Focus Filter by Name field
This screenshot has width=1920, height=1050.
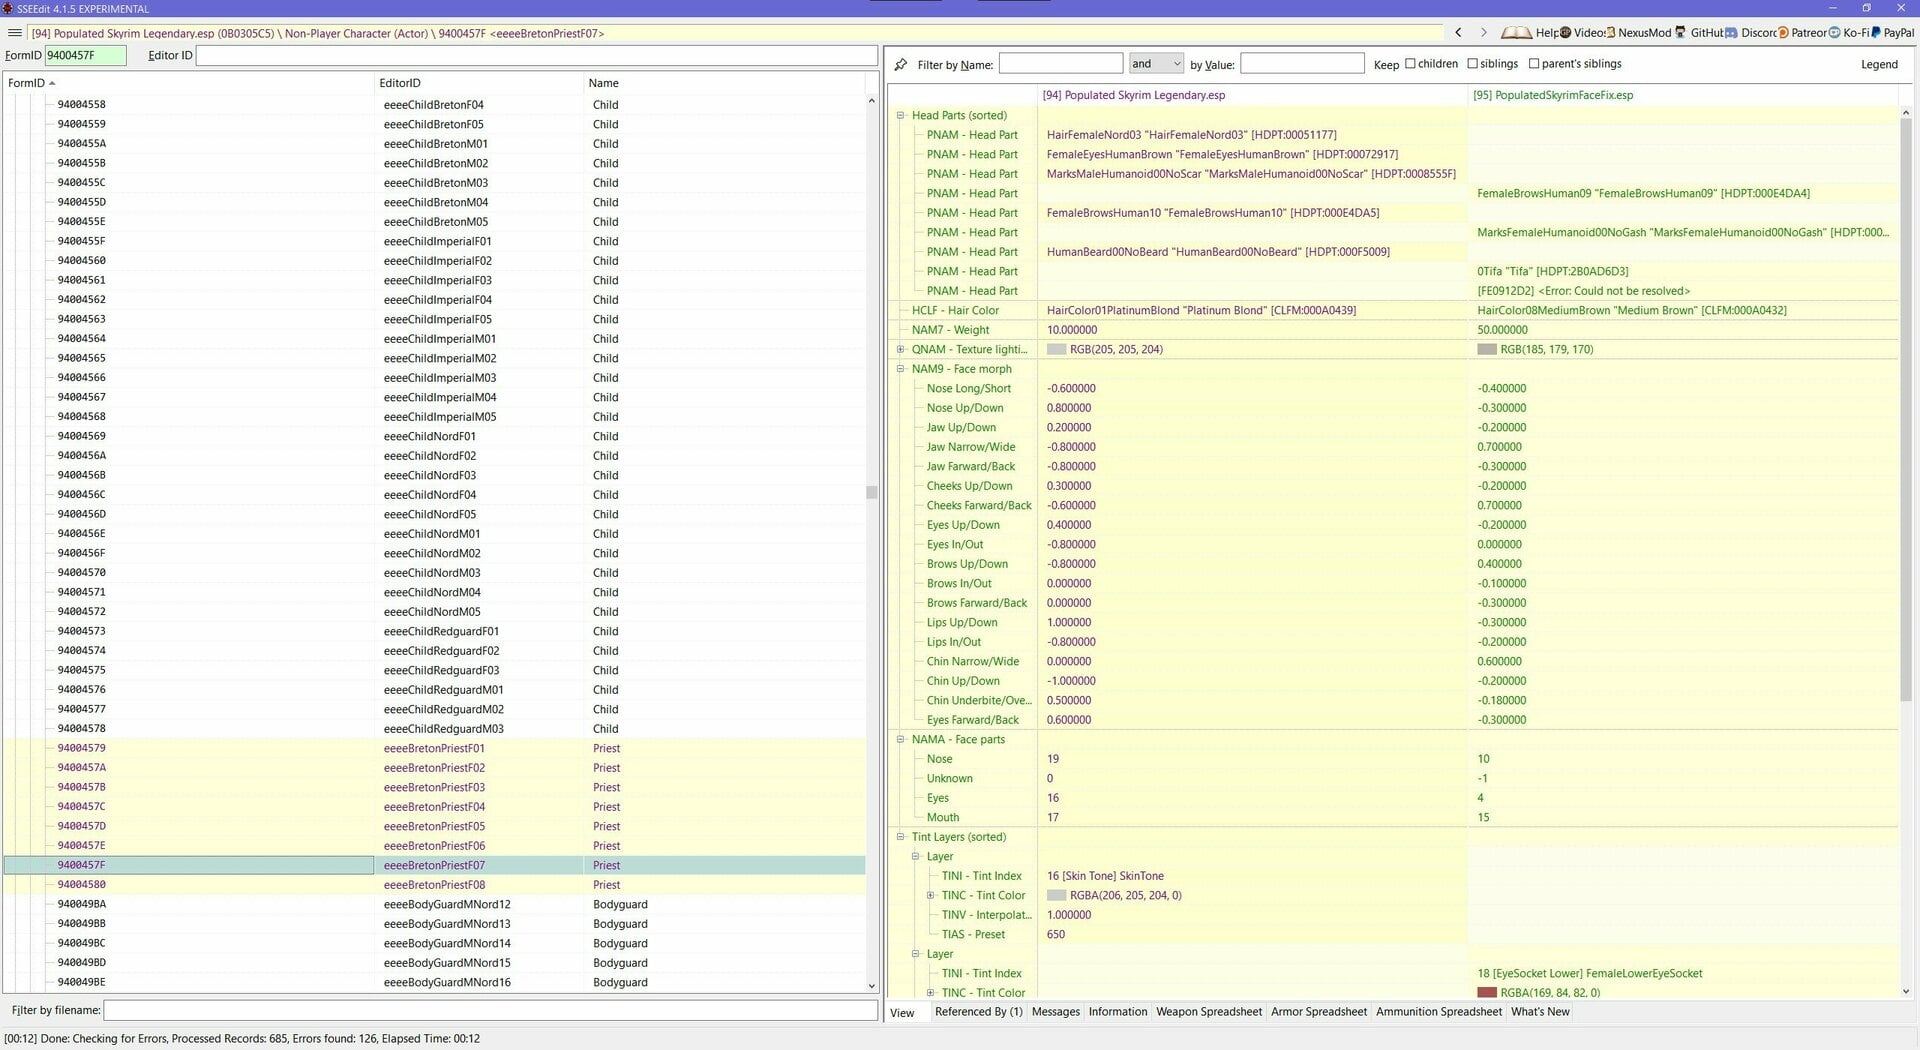point(1060,64)
